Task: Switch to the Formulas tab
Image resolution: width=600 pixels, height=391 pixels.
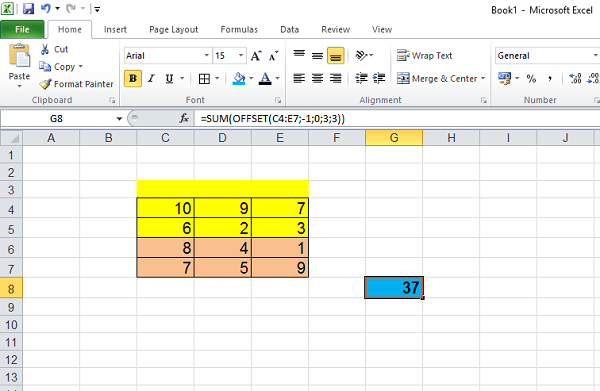Action: 239,29
